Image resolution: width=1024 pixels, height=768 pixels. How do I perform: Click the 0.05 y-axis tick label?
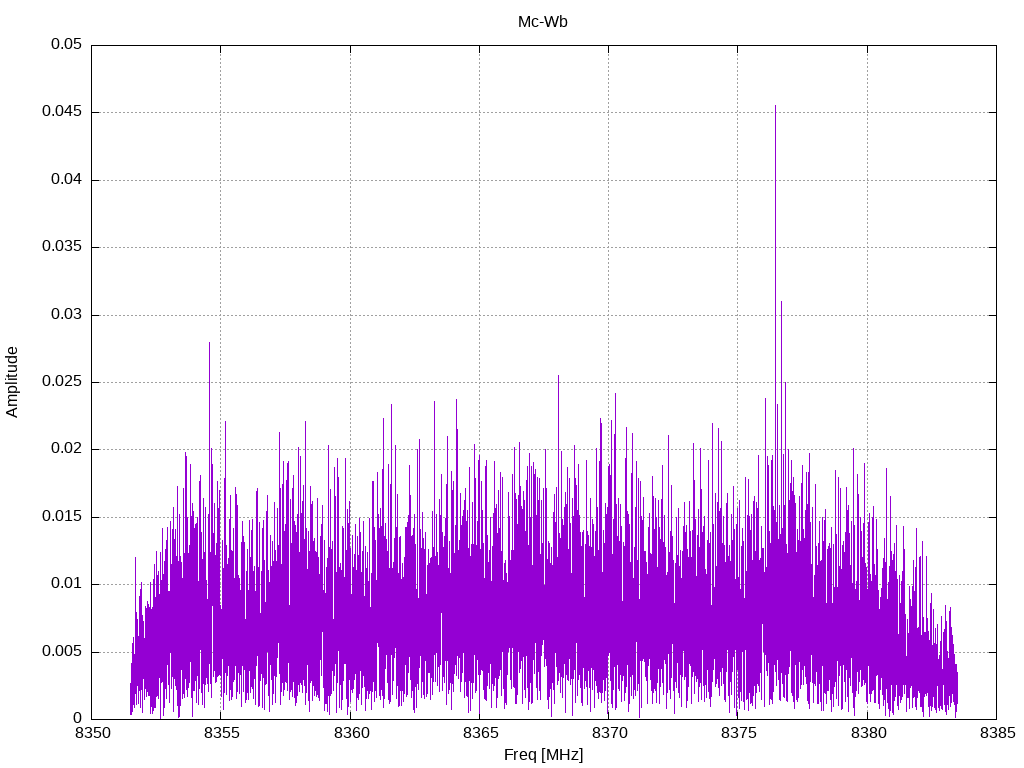[66, 45]
